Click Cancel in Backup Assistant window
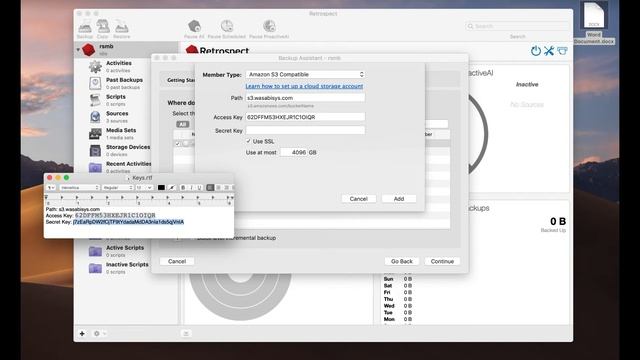This screenshot has width=640, height=360. coord(177,261)
